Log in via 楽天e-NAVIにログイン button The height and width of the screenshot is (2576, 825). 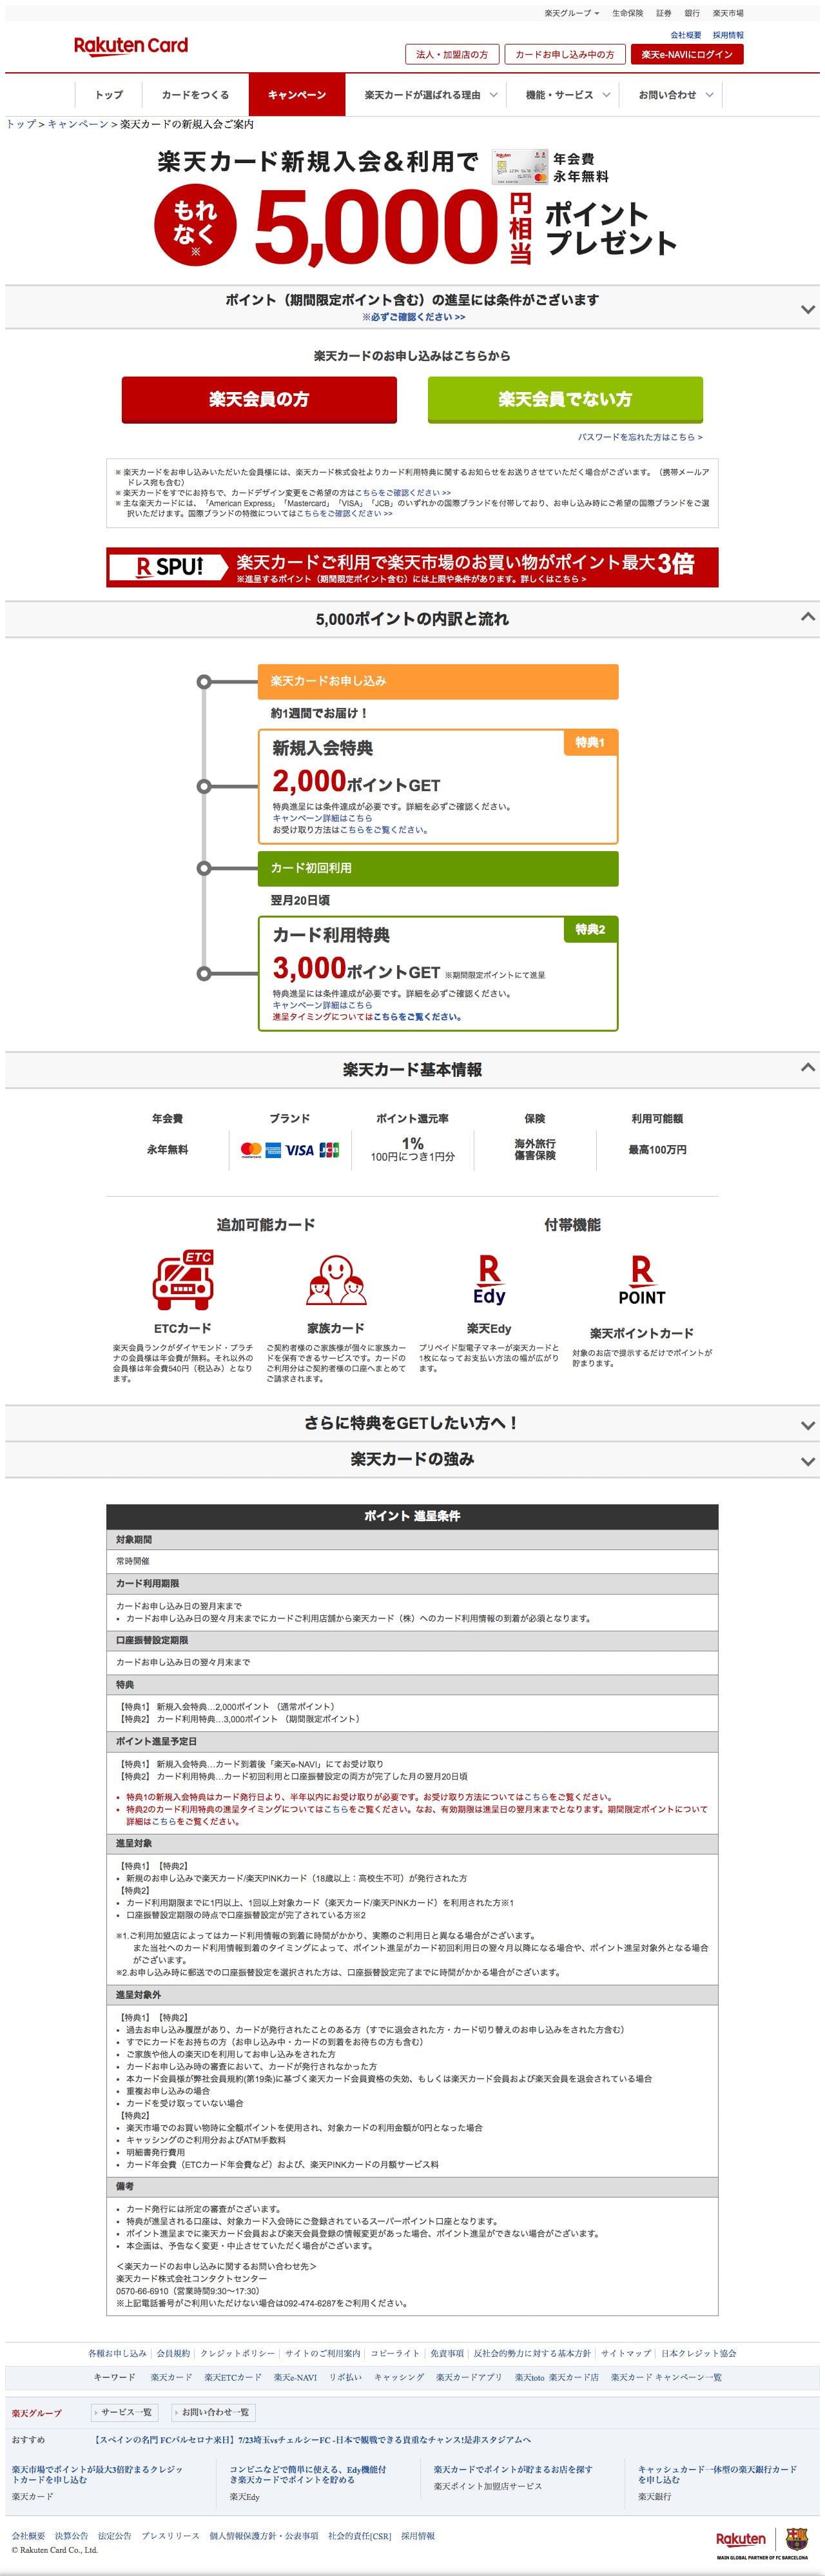pos(687,54)
